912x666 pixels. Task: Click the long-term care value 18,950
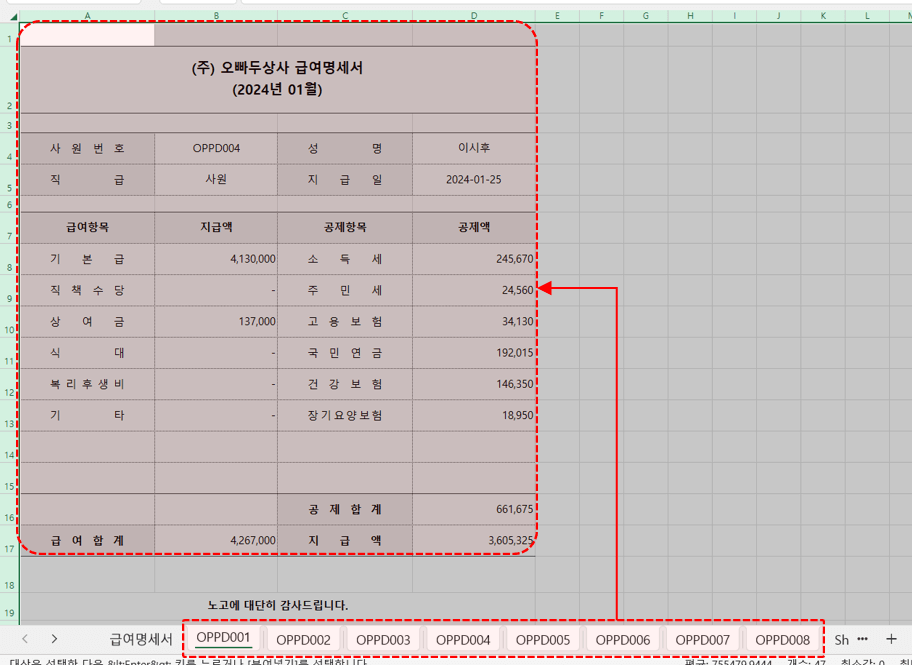[474, 415]
